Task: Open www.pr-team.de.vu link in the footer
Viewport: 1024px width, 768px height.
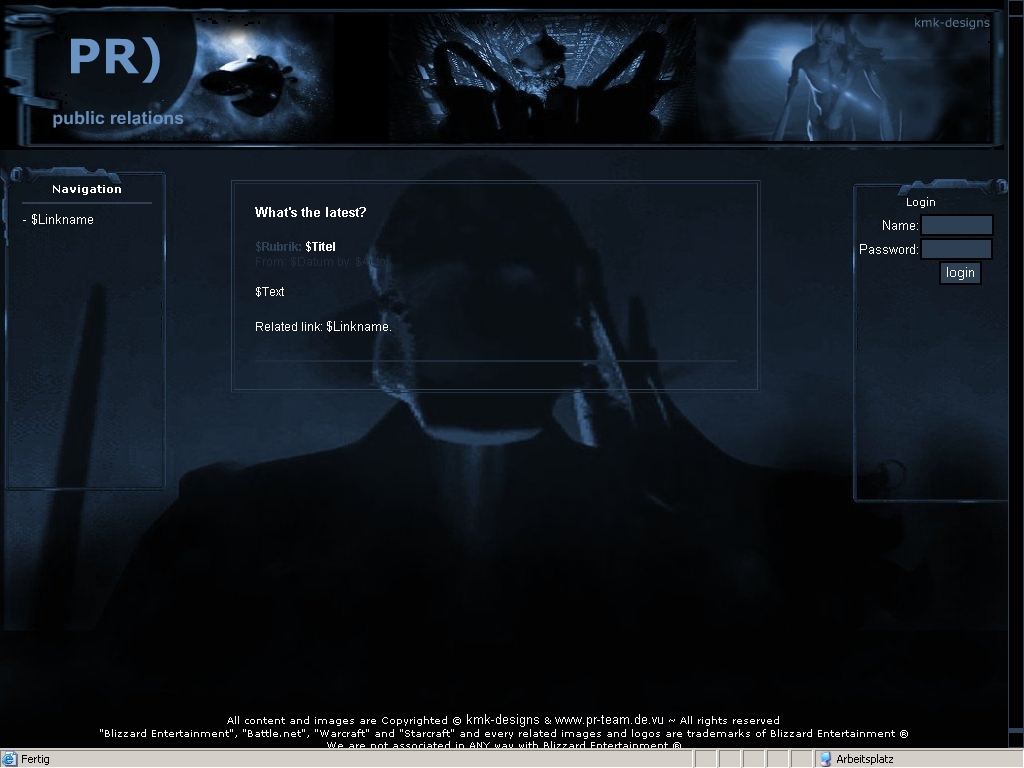Action: coord(609,720)
